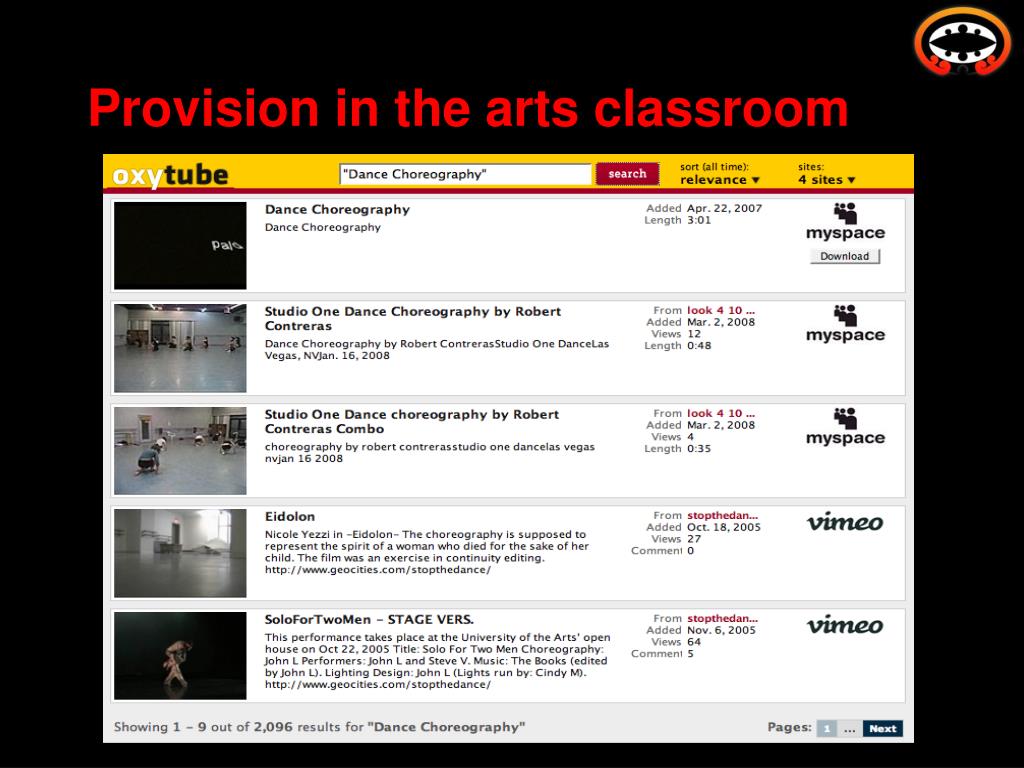Open the relevance sort dropdown

pos(720,180)
